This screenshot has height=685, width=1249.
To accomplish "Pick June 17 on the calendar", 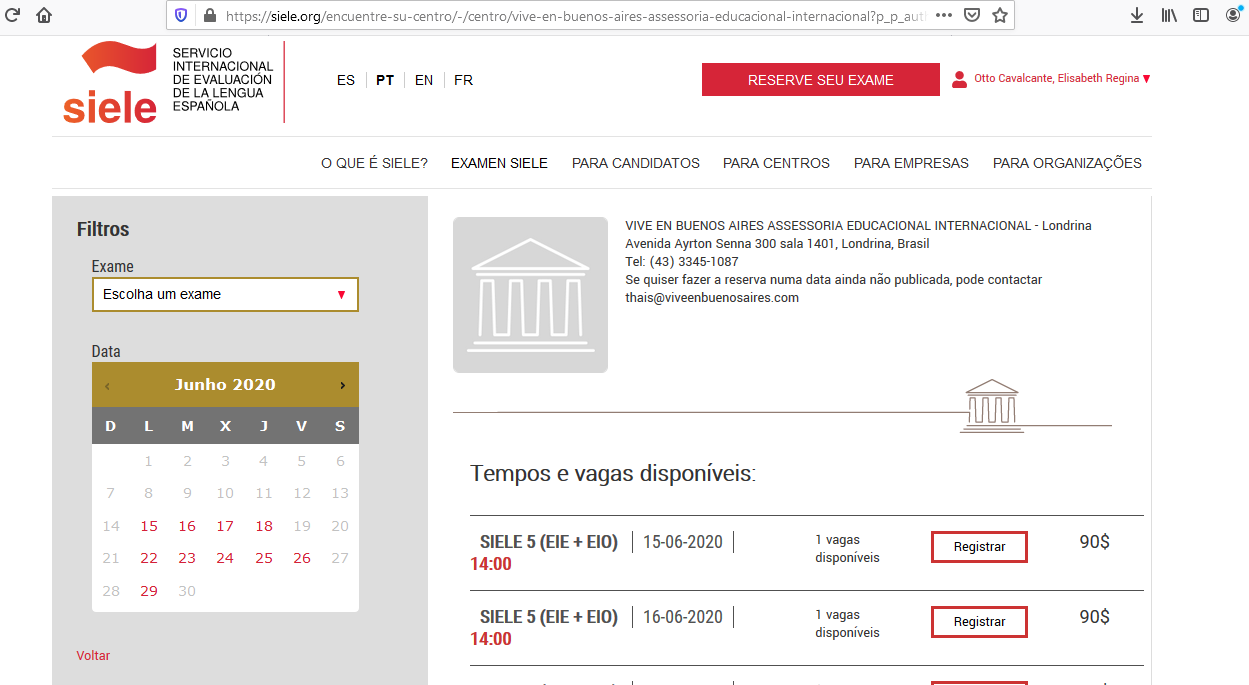I will tap(225, 526).
